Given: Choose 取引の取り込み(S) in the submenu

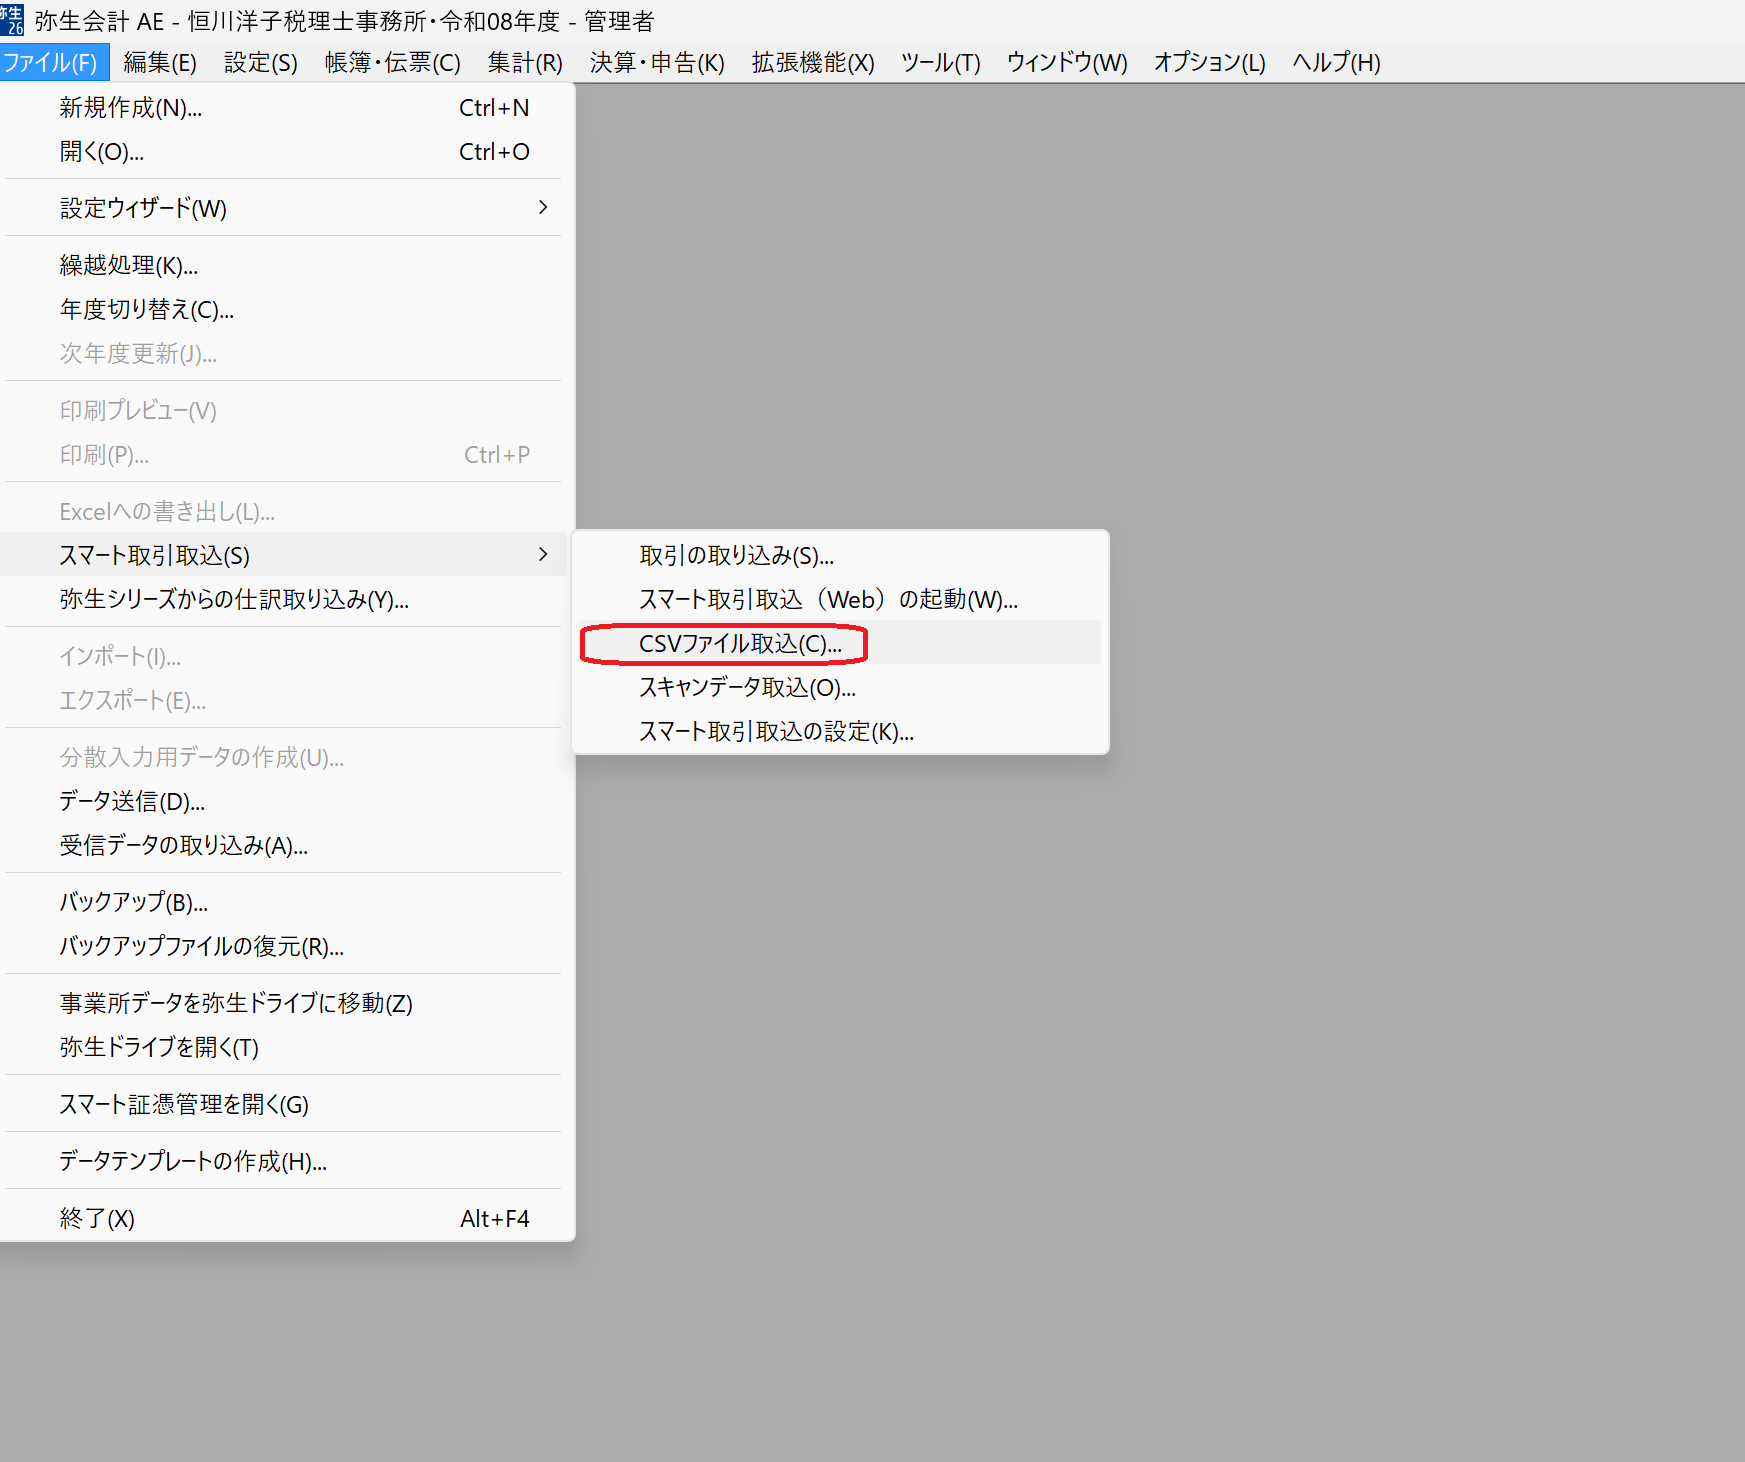Looking at the screenshot, I should point(736,555).
